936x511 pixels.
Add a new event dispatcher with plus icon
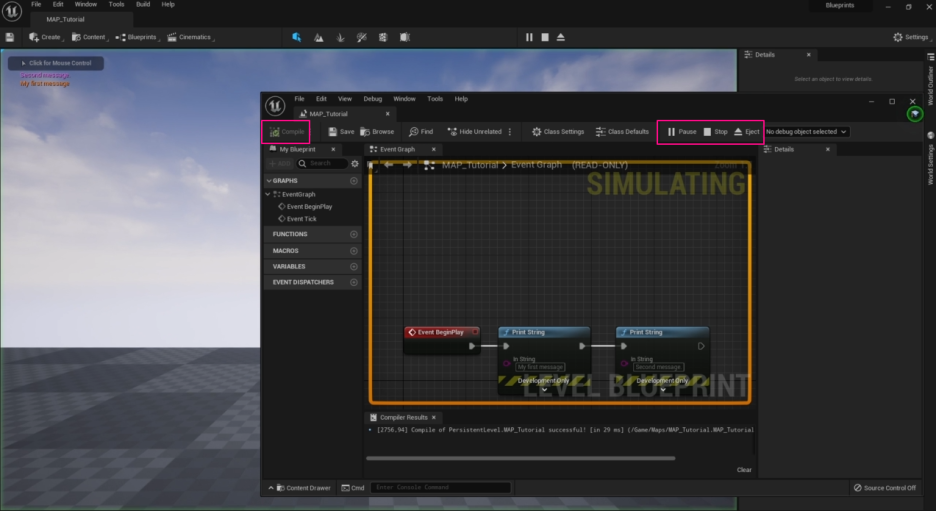(x=354, y=282)
